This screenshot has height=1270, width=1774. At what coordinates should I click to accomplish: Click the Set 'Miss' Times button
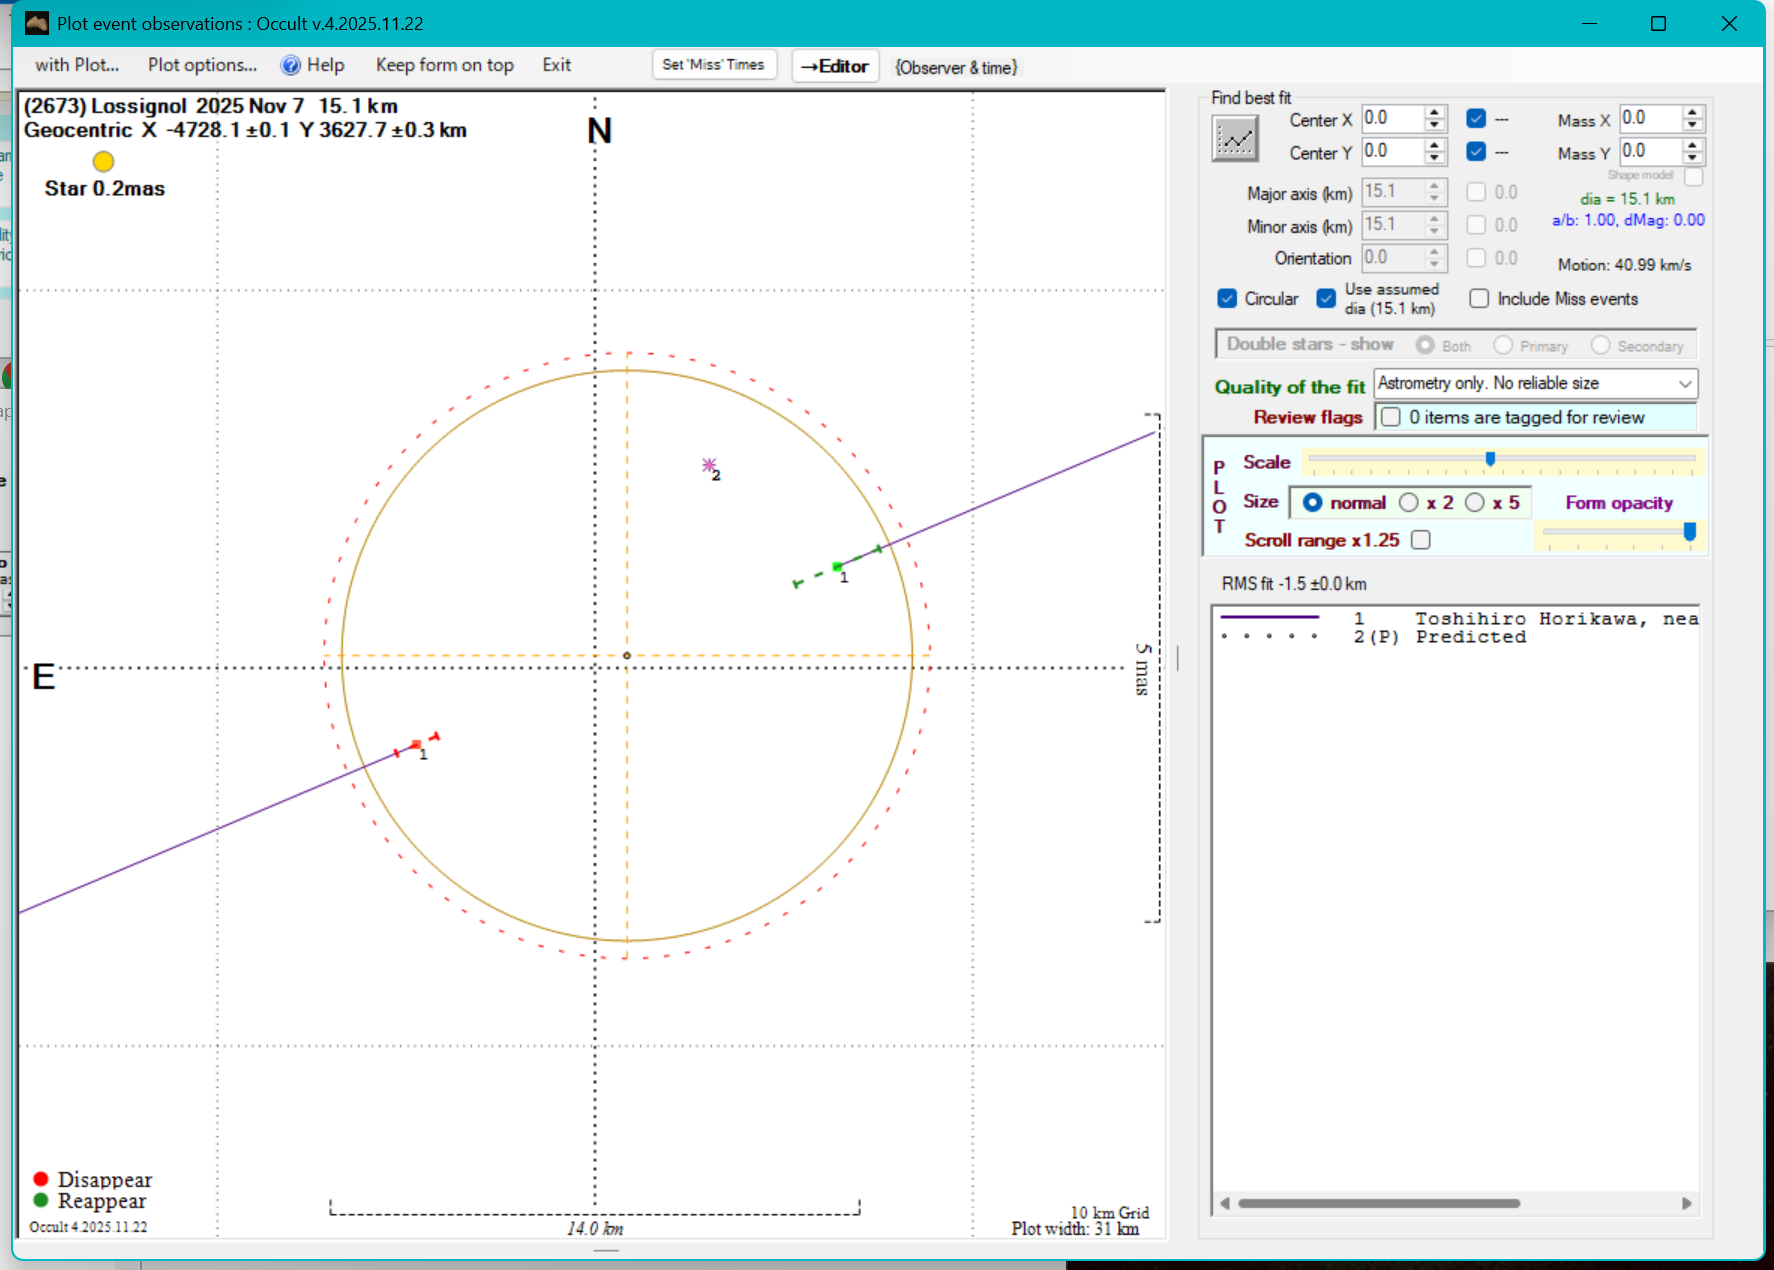(x=713, y=65)
